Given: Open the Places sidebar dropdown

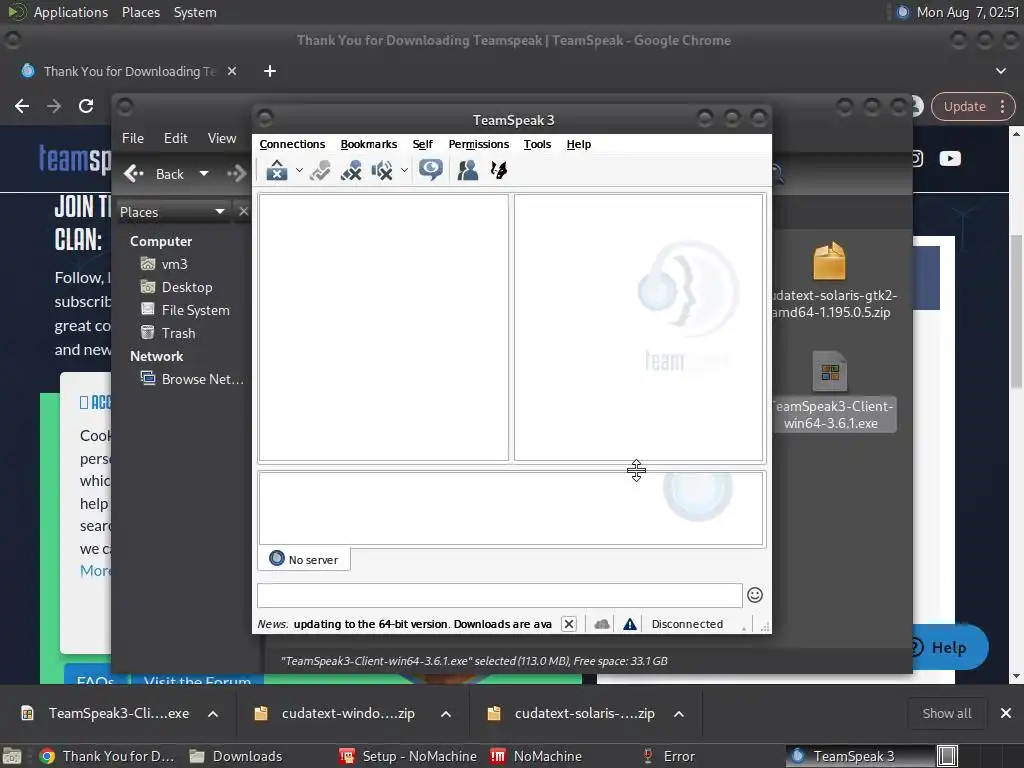Looking at the screenshot, I should tap(172, 212).
